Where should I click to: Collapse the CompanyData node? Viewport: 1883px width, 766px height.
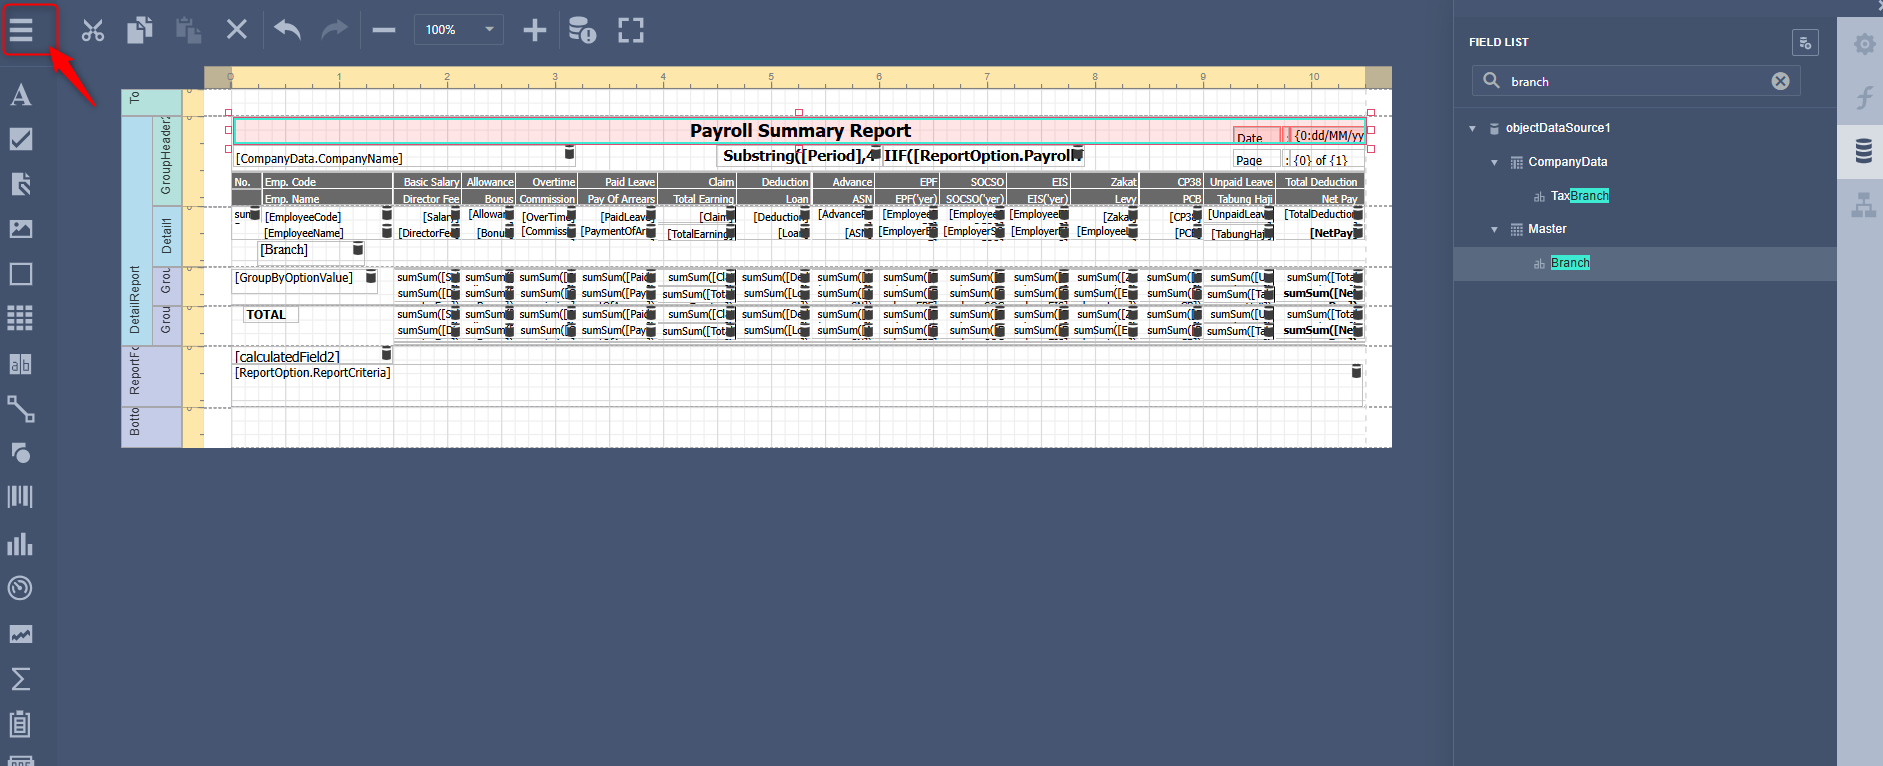(x=1494, y=162)
